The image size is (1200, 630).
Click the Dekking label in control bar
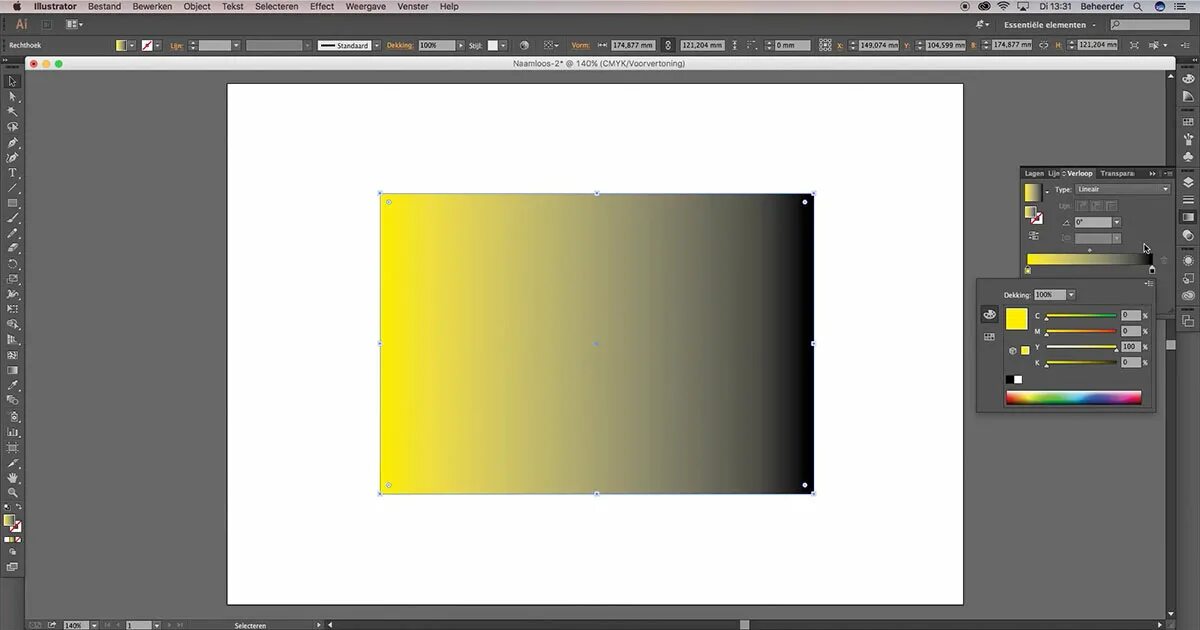(399, 45)
